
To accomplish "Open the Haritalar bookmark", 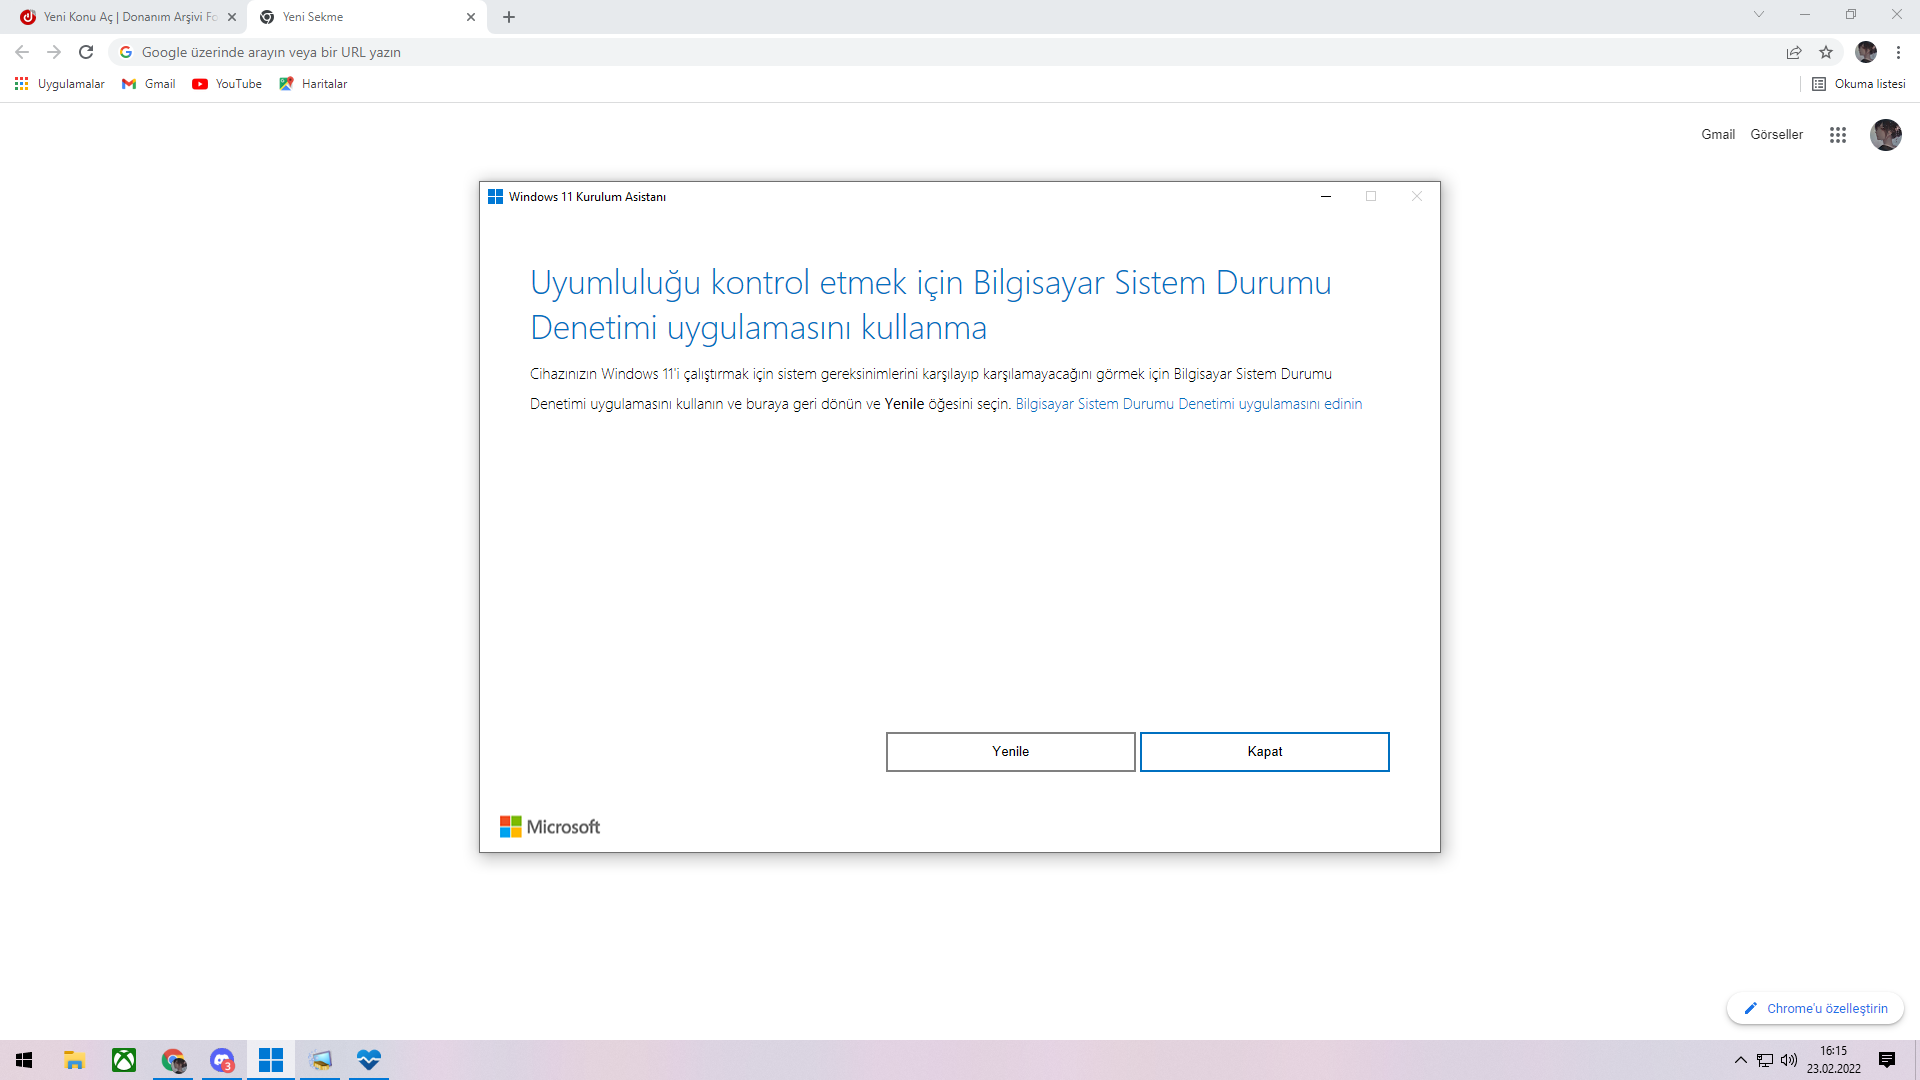I will (x=313, y=84).
